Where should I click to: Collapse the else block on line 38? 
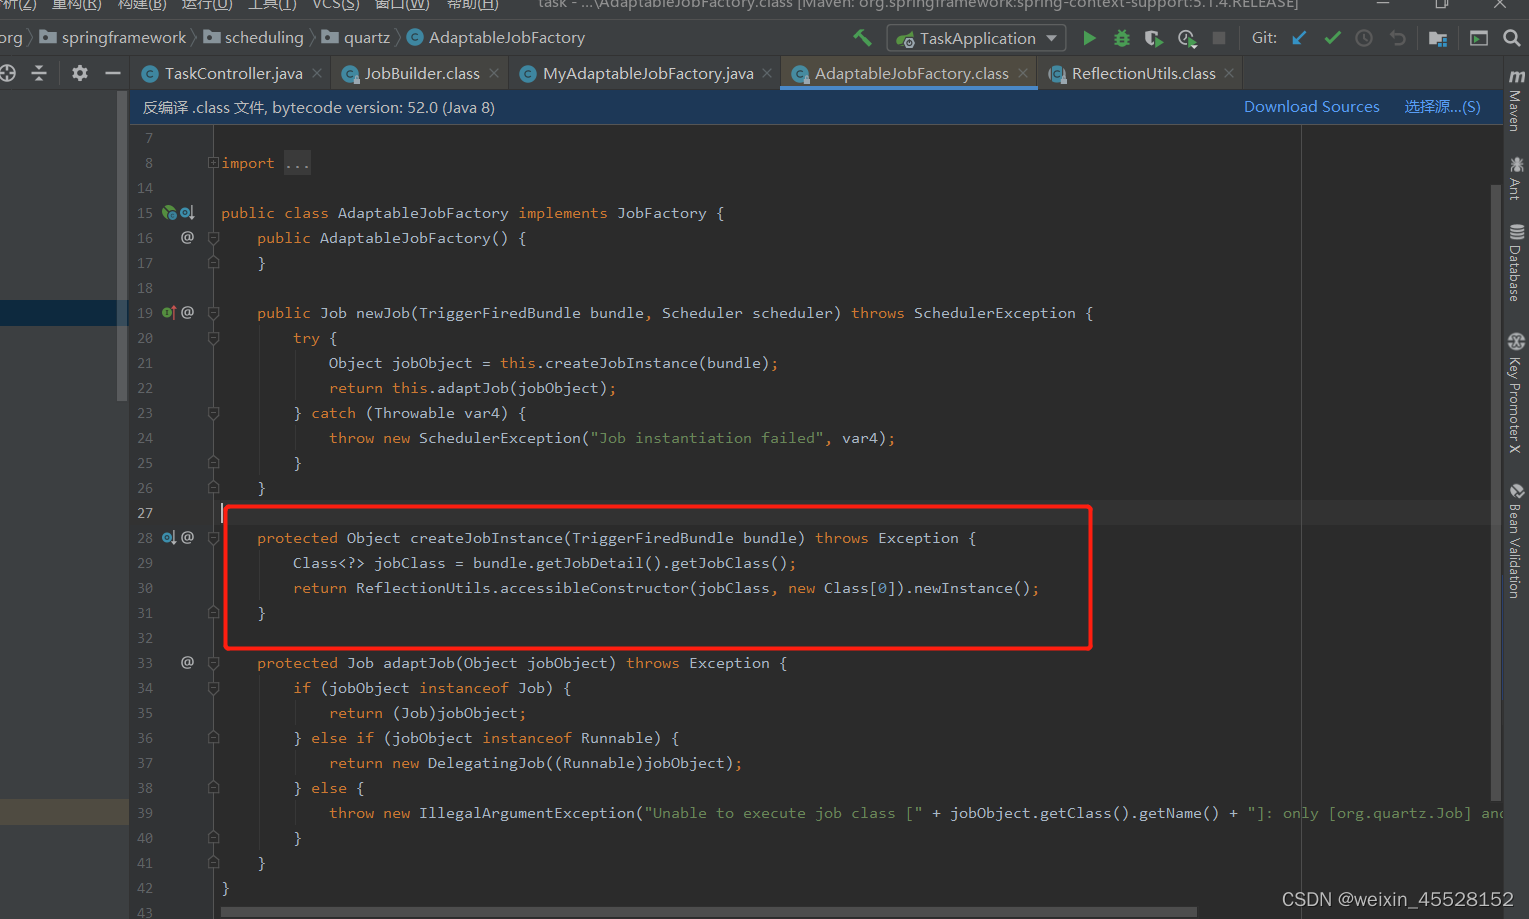point(213,788)
